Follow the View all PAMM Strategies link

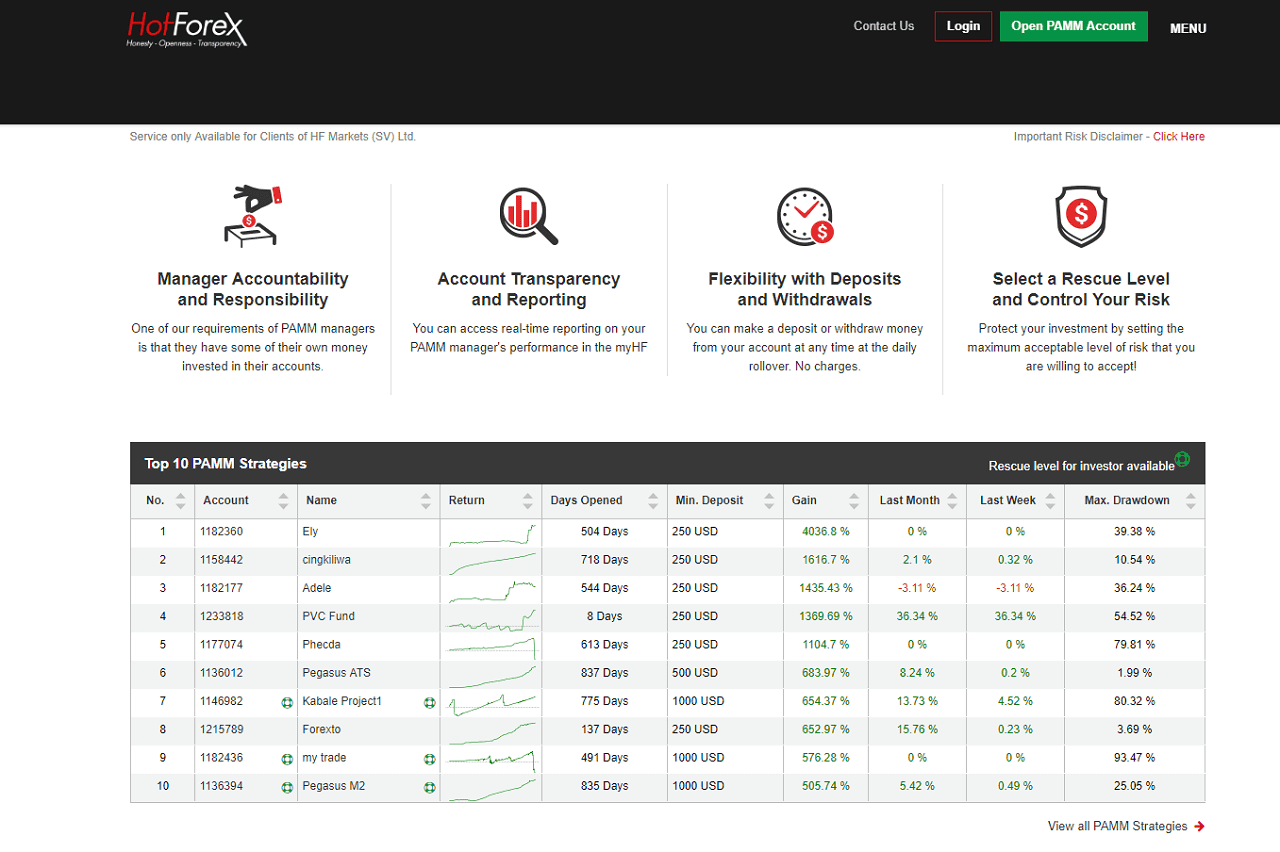[1118, 826]
